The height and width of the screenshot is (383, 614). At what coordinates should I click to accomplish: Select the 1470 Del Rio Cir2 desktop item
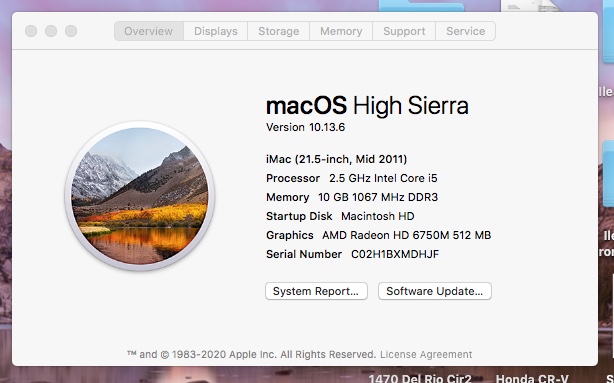click(420, 378)
